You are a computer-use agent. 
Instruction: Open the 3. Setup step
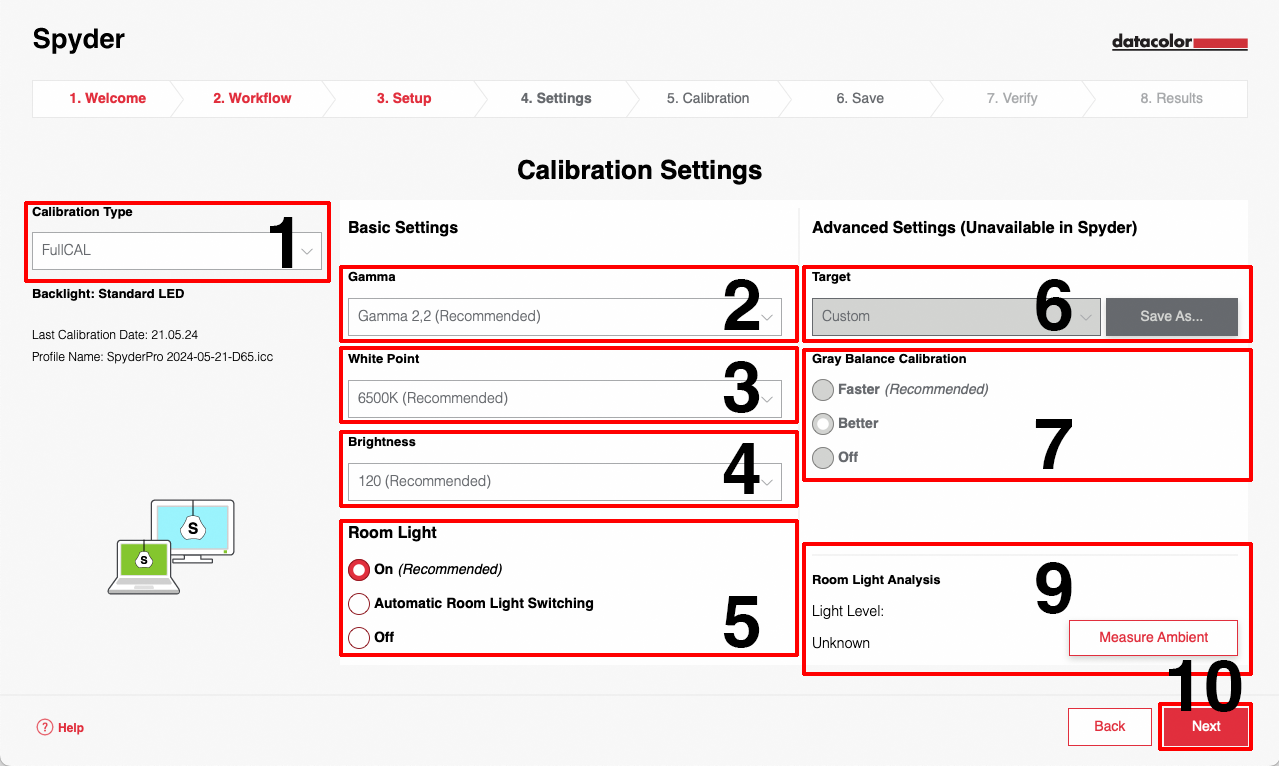click(404, 99)
